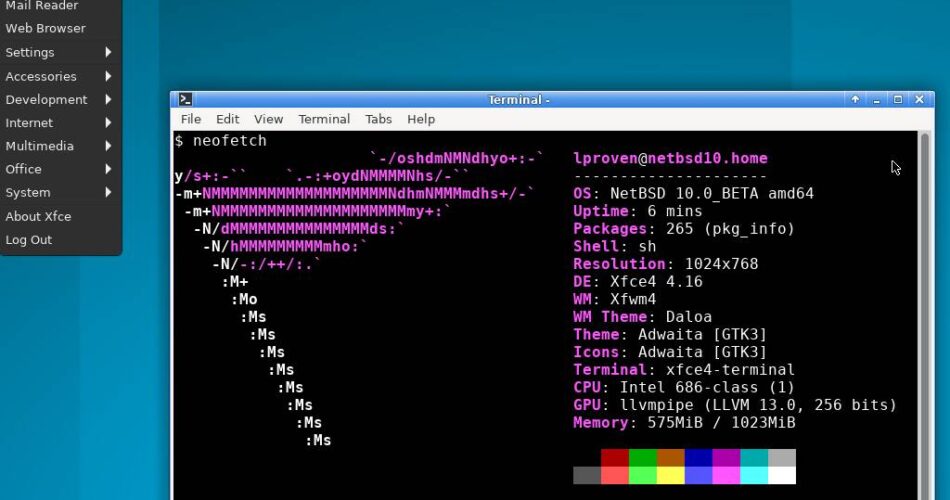Expand the Settings submenu arrow
Viewport: 950px width, 500px height.
click(x=108, y=52)
